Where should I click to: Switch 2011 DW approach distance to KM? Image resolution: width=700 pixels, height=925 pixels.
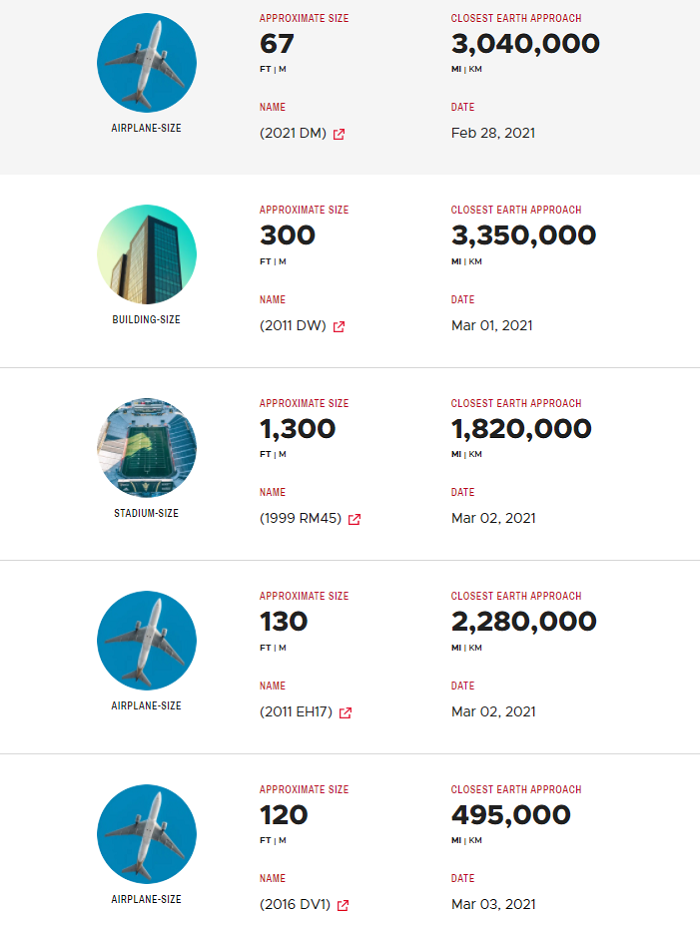(475, 262)
